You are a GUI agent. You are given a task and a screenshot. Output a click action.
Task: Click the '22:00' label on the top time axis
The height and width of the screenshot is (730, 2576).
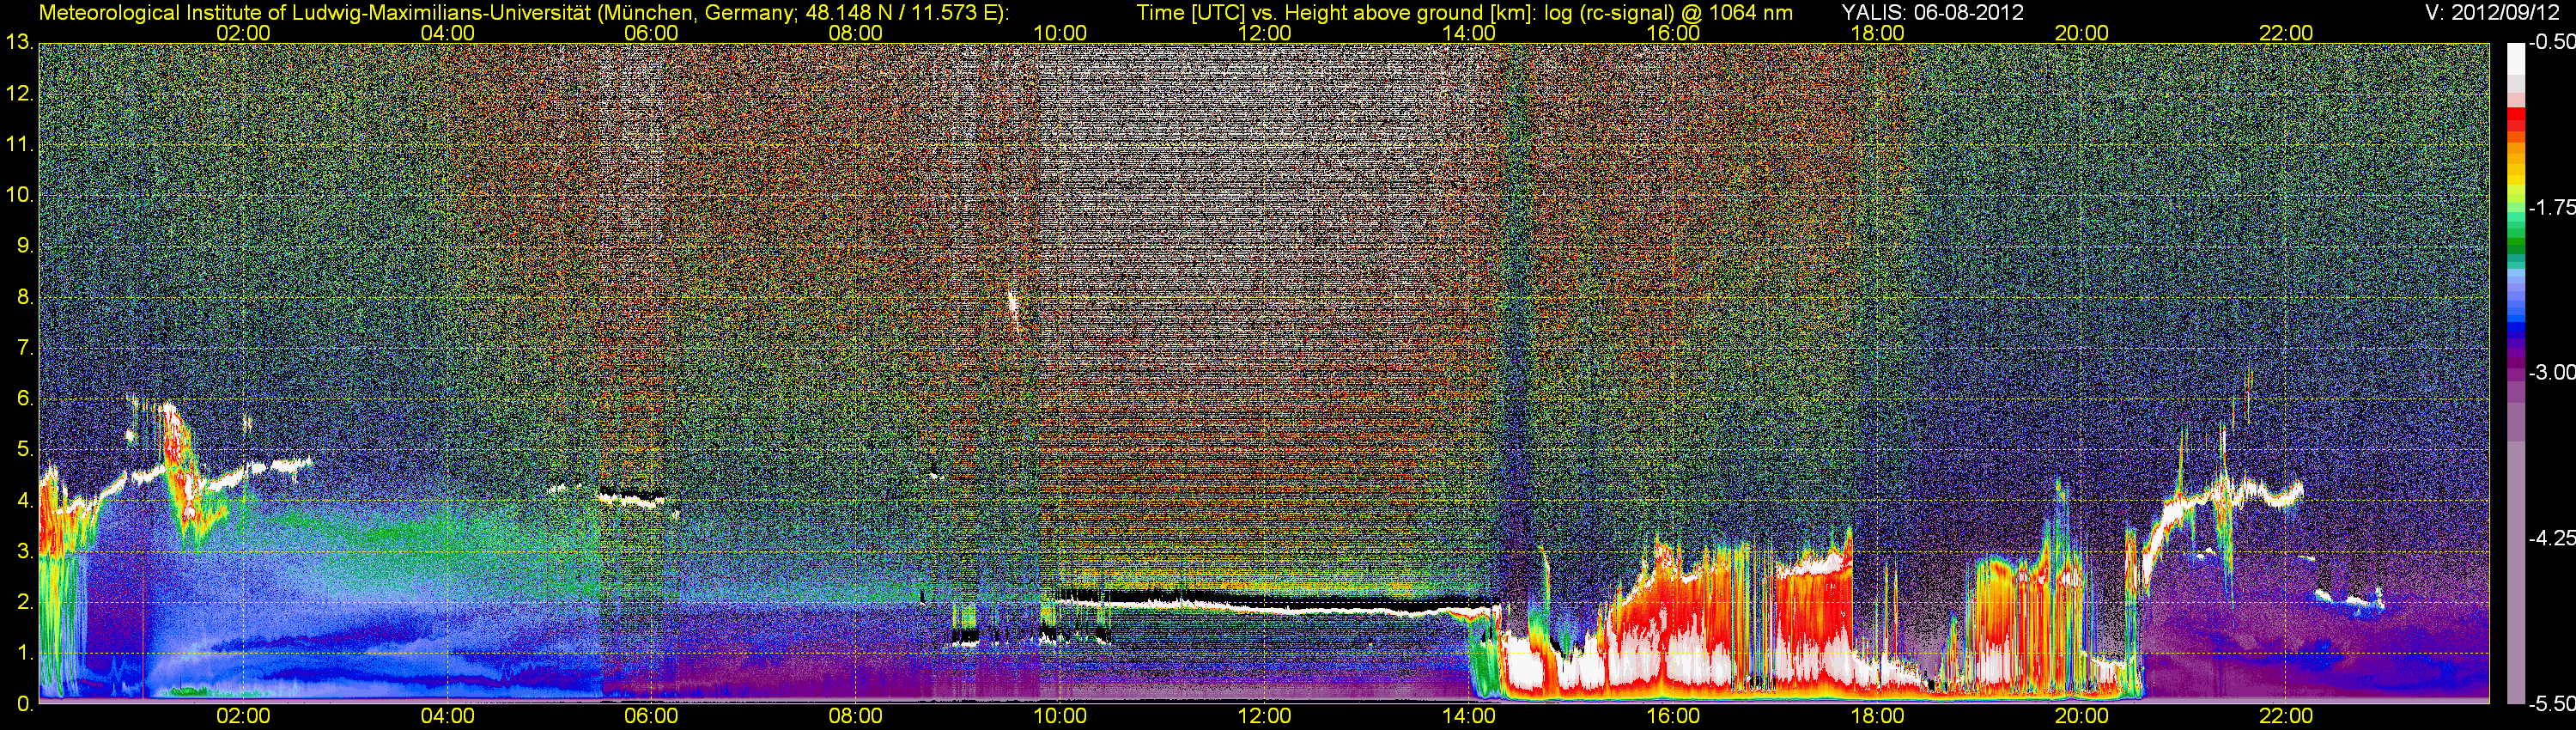point(2286,33)
